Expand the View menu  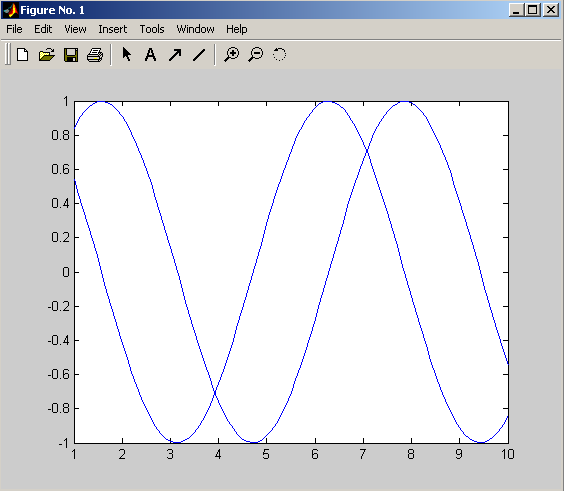75,29
